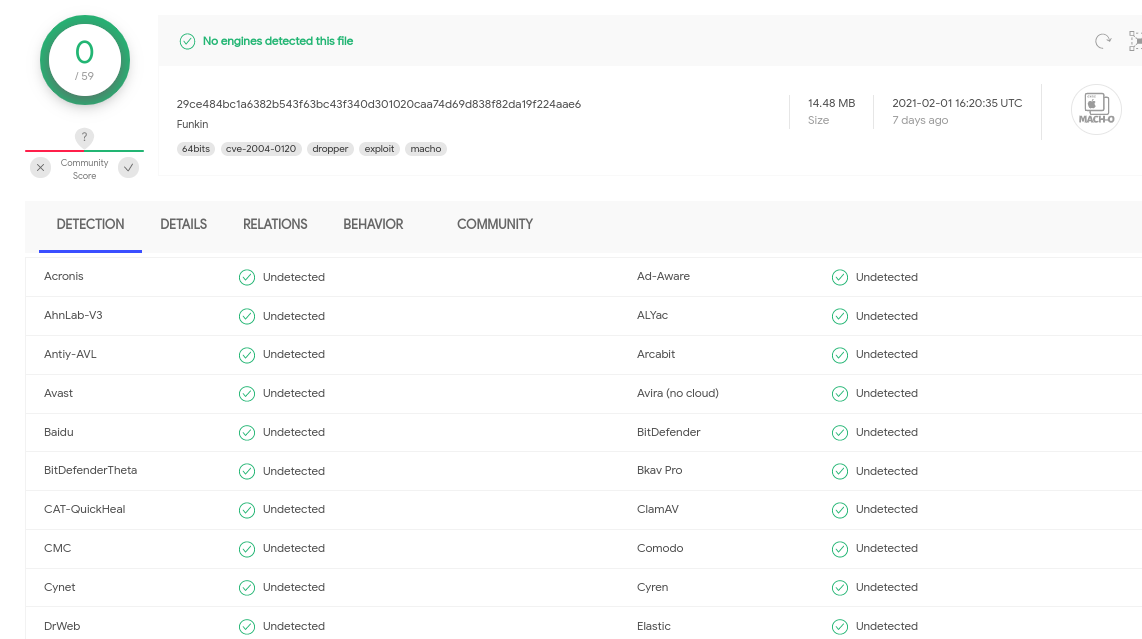Click the ClamAV undetected check icon
Screen dimensions: 1142x639
[840, 510]
